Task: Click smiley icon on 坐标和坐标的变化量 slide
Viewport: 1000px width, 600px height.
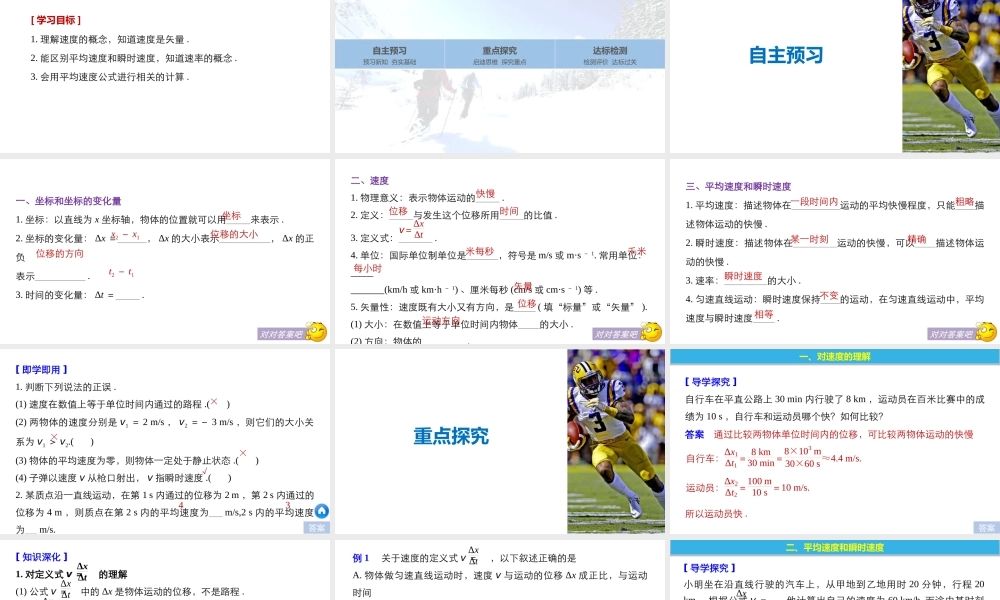Action: tap(317, 332)
